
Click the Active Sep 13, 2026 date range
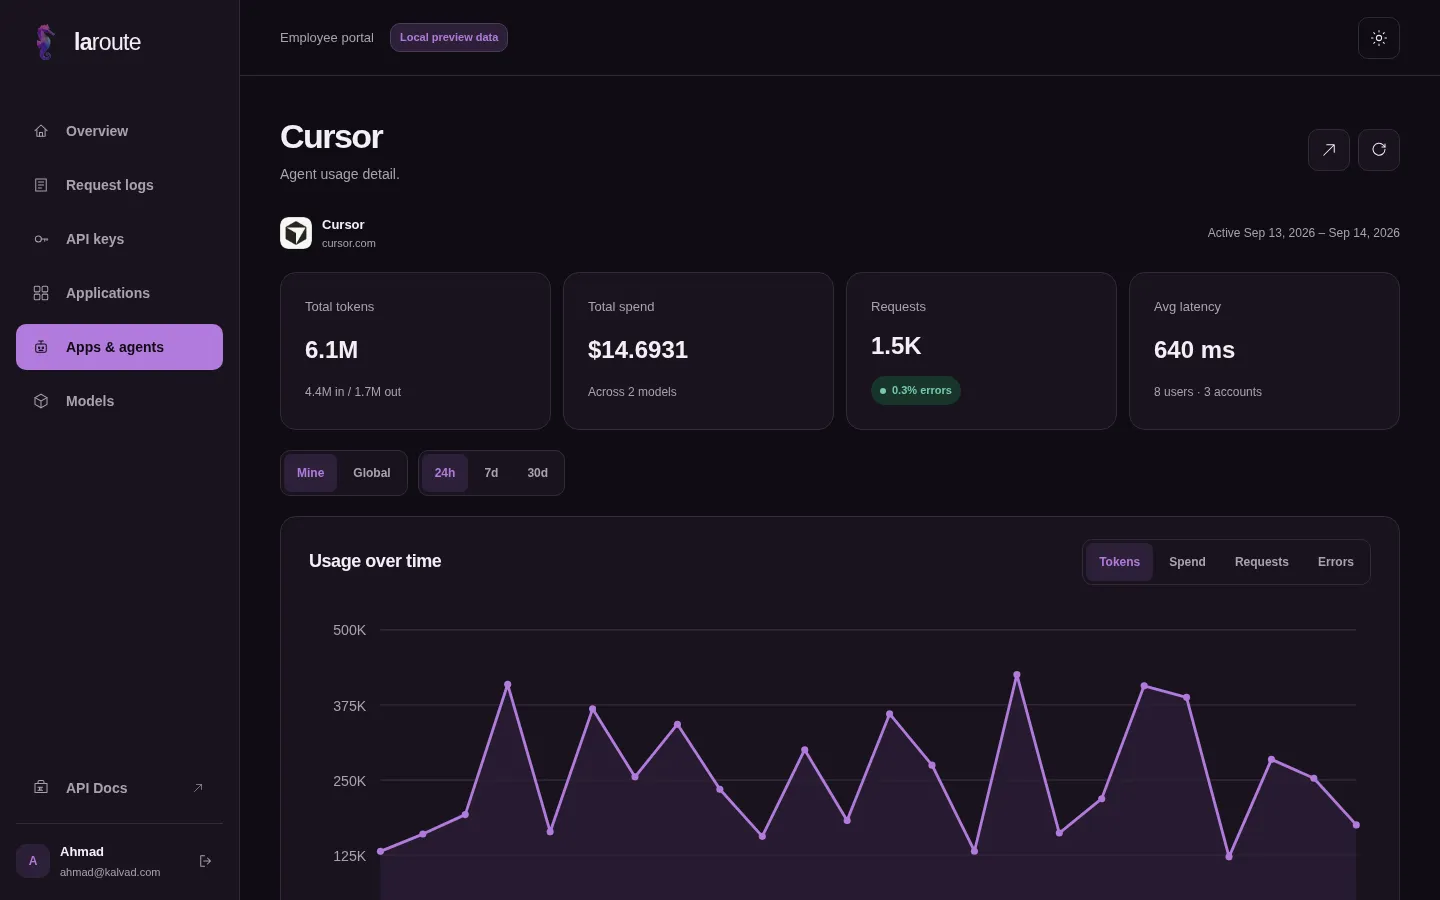[1304, 233]
